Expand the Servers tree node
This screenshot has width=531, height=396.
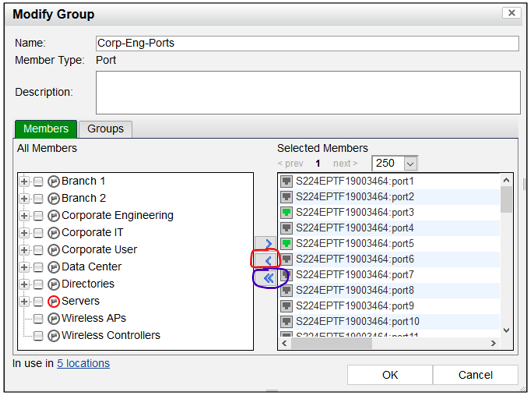tap(24, 301)
